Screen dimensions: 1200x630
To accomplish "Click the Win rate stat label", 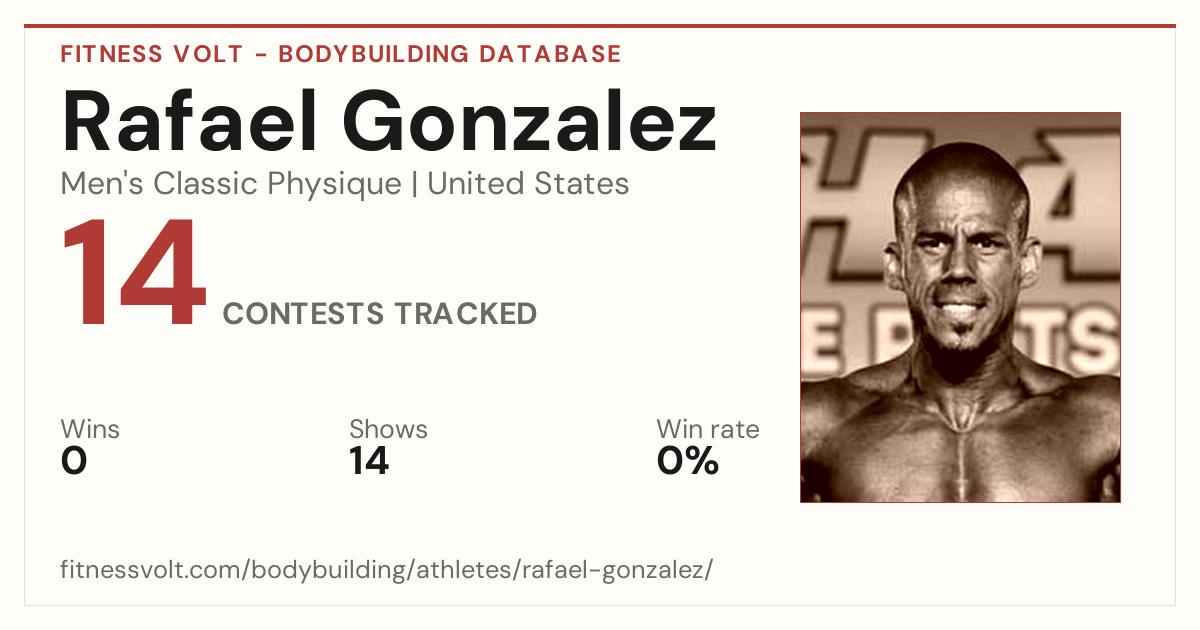I will 708,429.
